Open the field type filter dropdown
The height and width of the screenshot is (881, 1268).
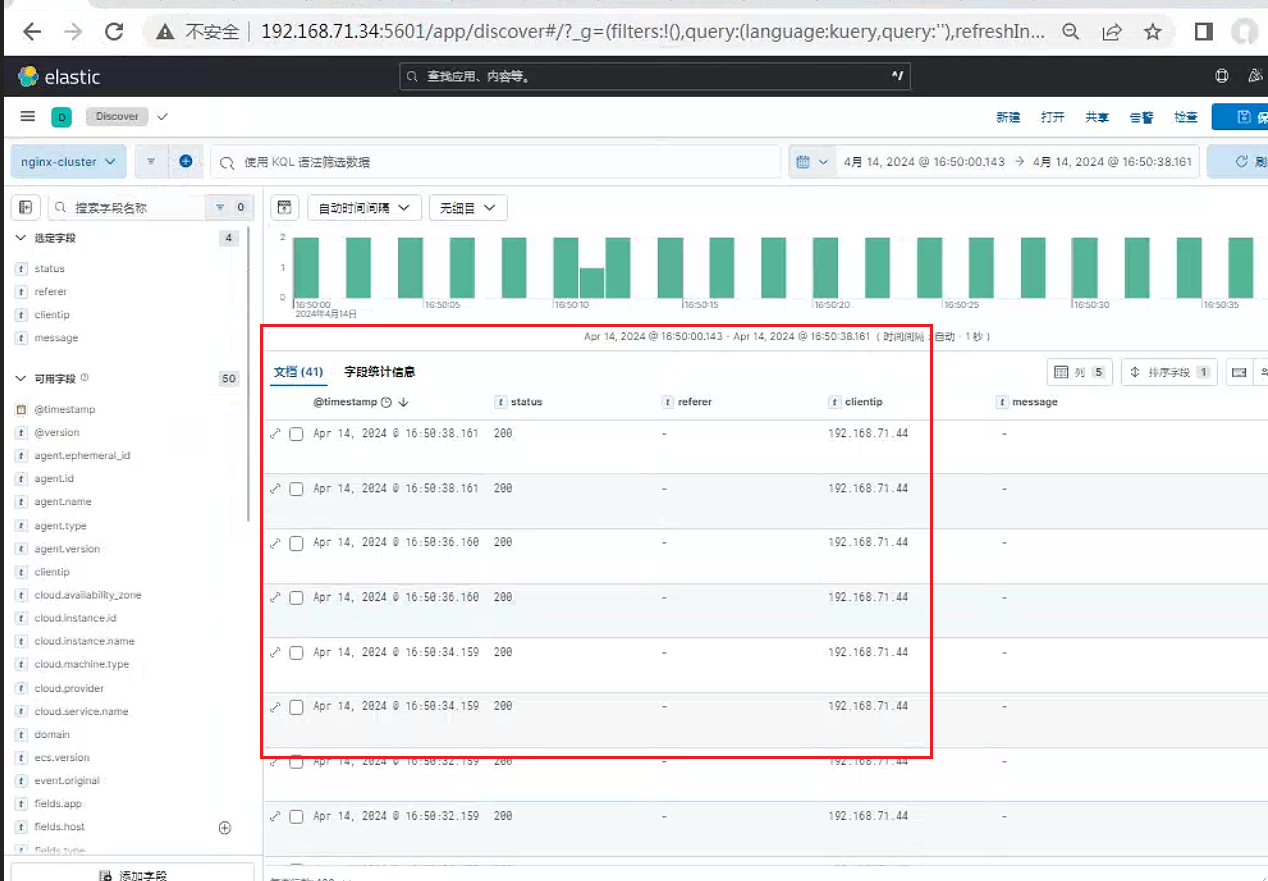click(229, 207)
